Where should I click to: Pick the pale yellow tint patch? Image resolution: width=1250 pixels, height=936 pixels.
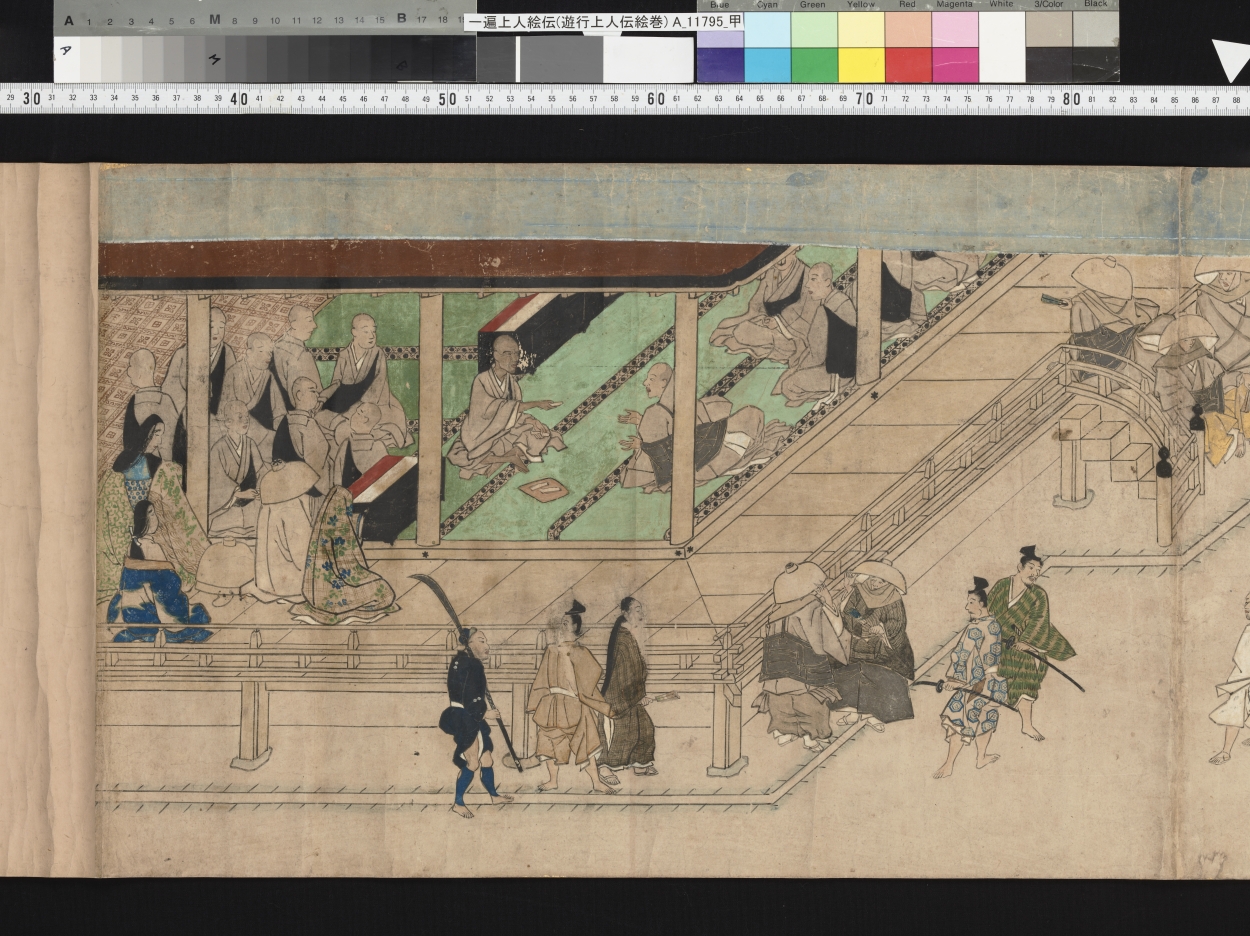click(861, 29)
